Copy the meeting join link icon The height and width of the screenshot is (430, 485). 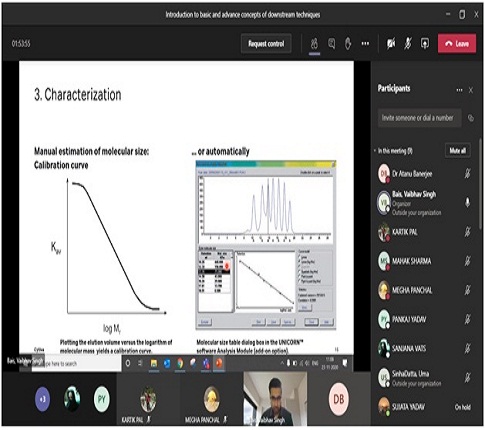point(471,118)
